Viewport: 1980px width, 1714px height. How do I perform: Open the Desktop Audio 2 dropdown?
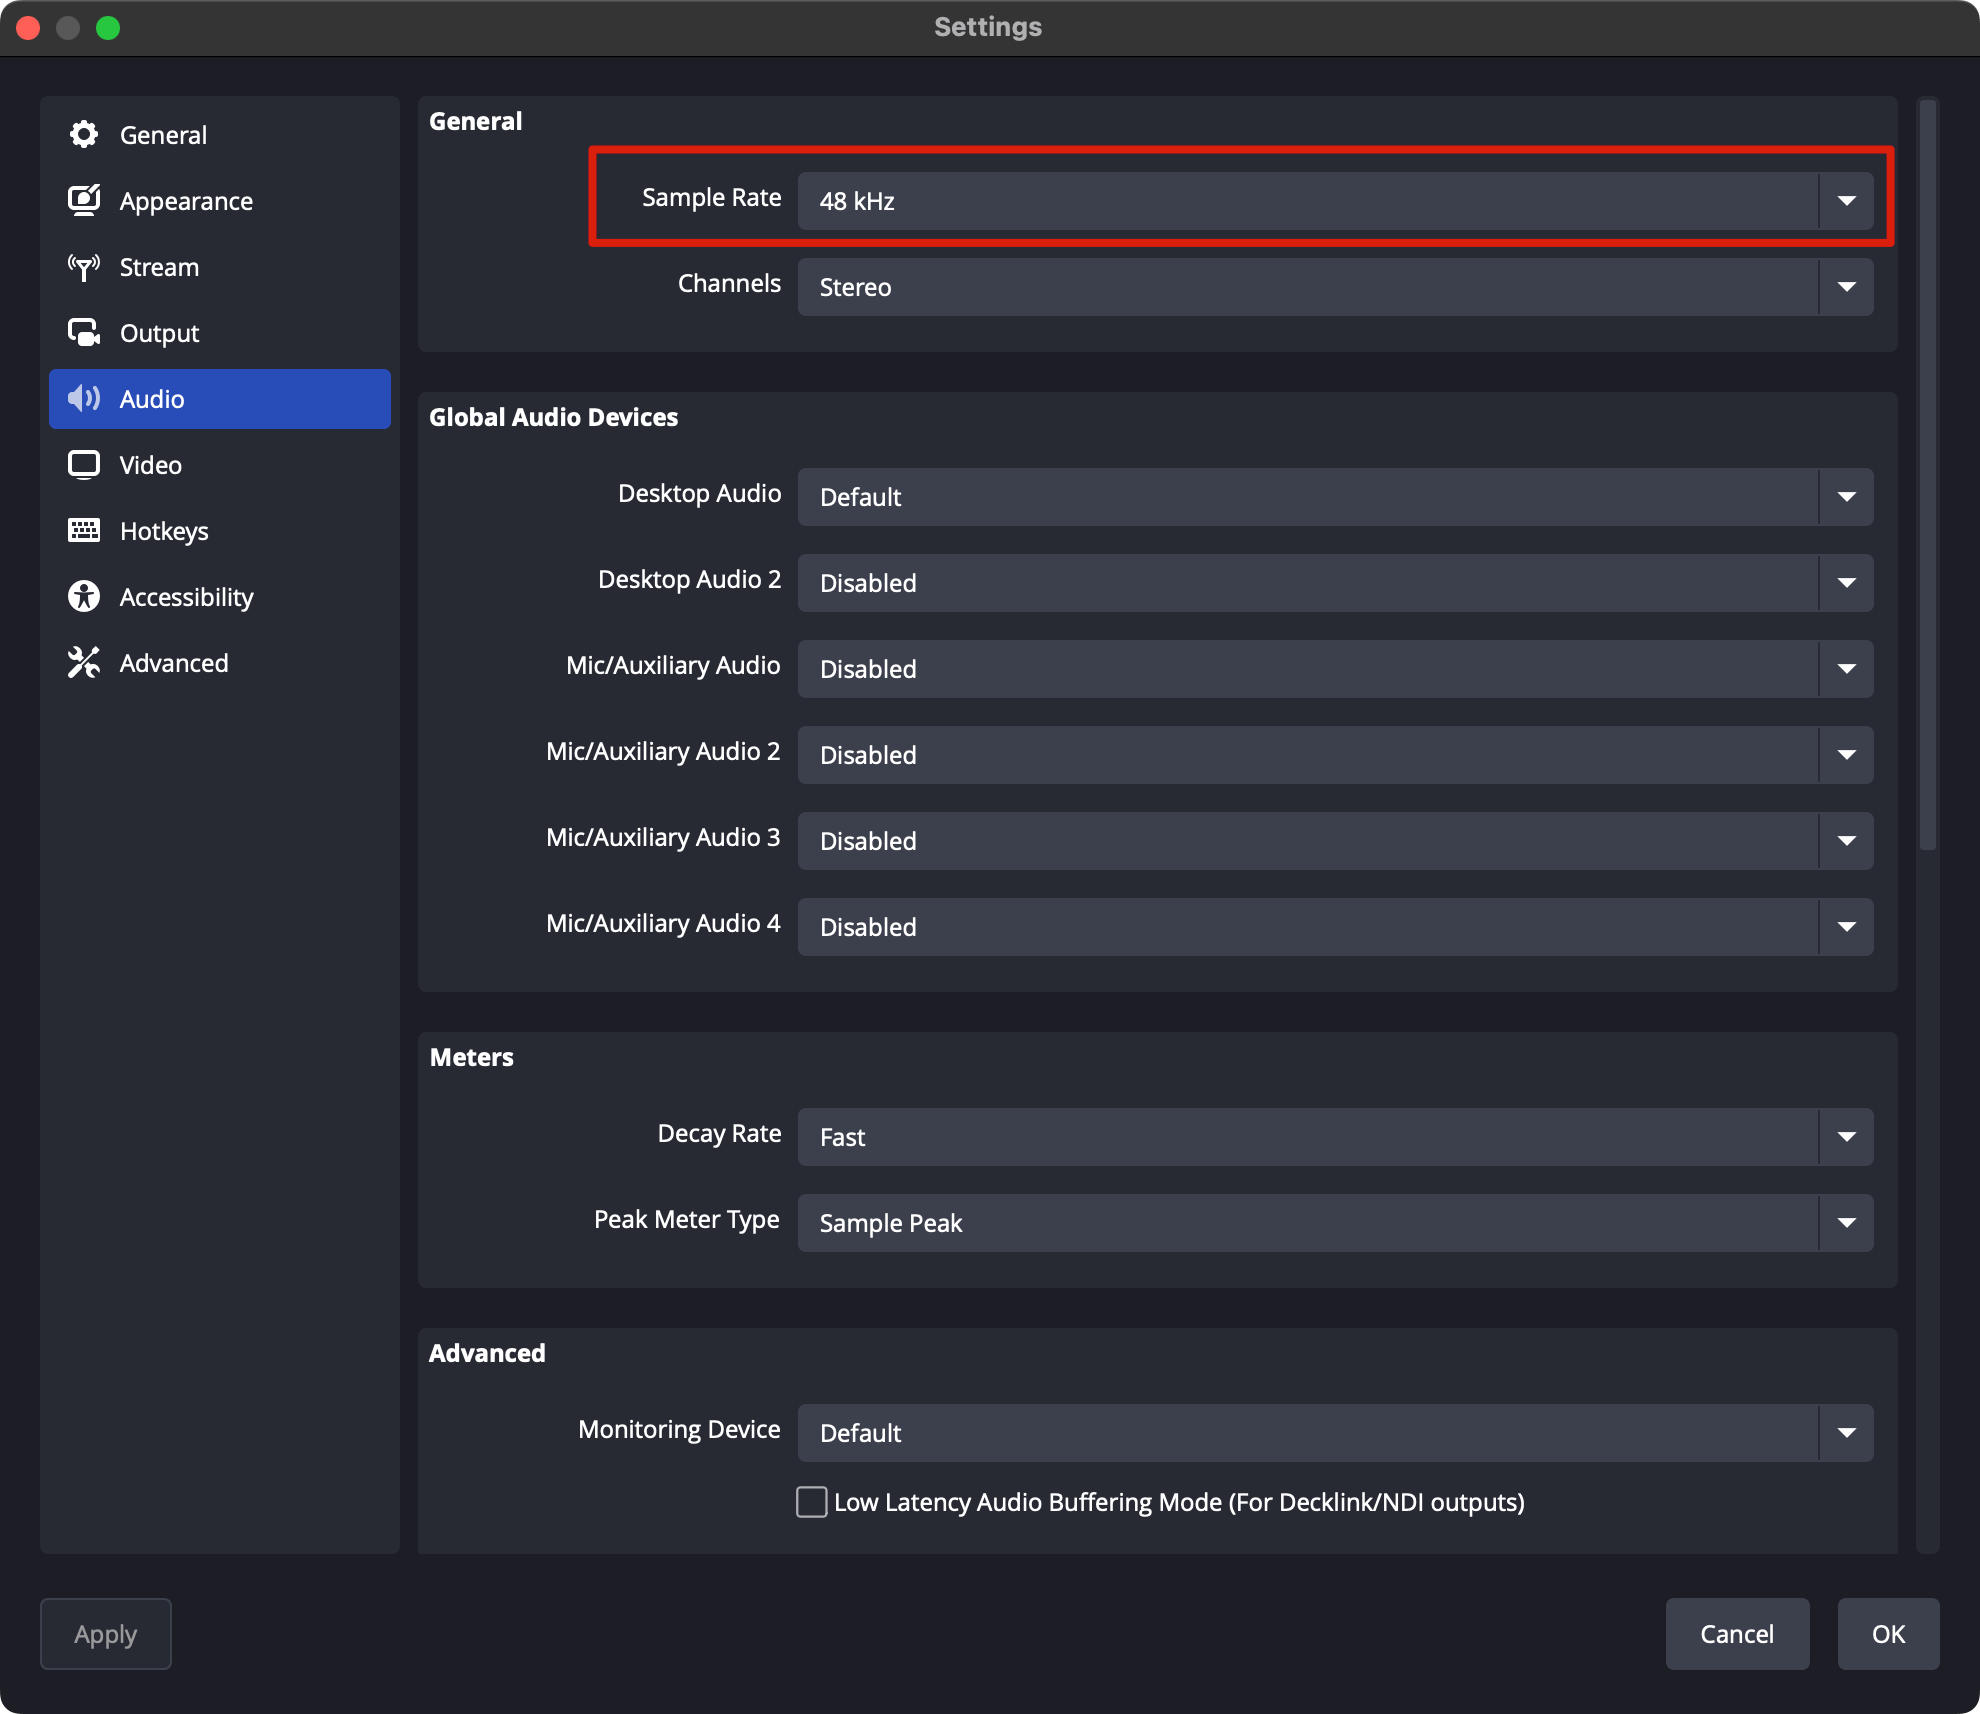click(x=1335, y=583)
